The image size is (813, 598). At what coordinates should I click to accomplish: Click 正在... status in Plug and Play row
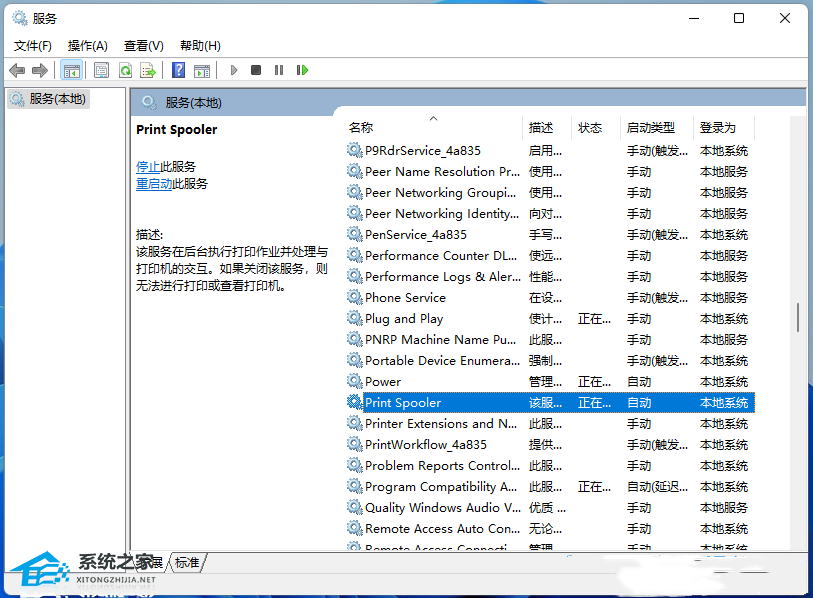coord(594,318)
